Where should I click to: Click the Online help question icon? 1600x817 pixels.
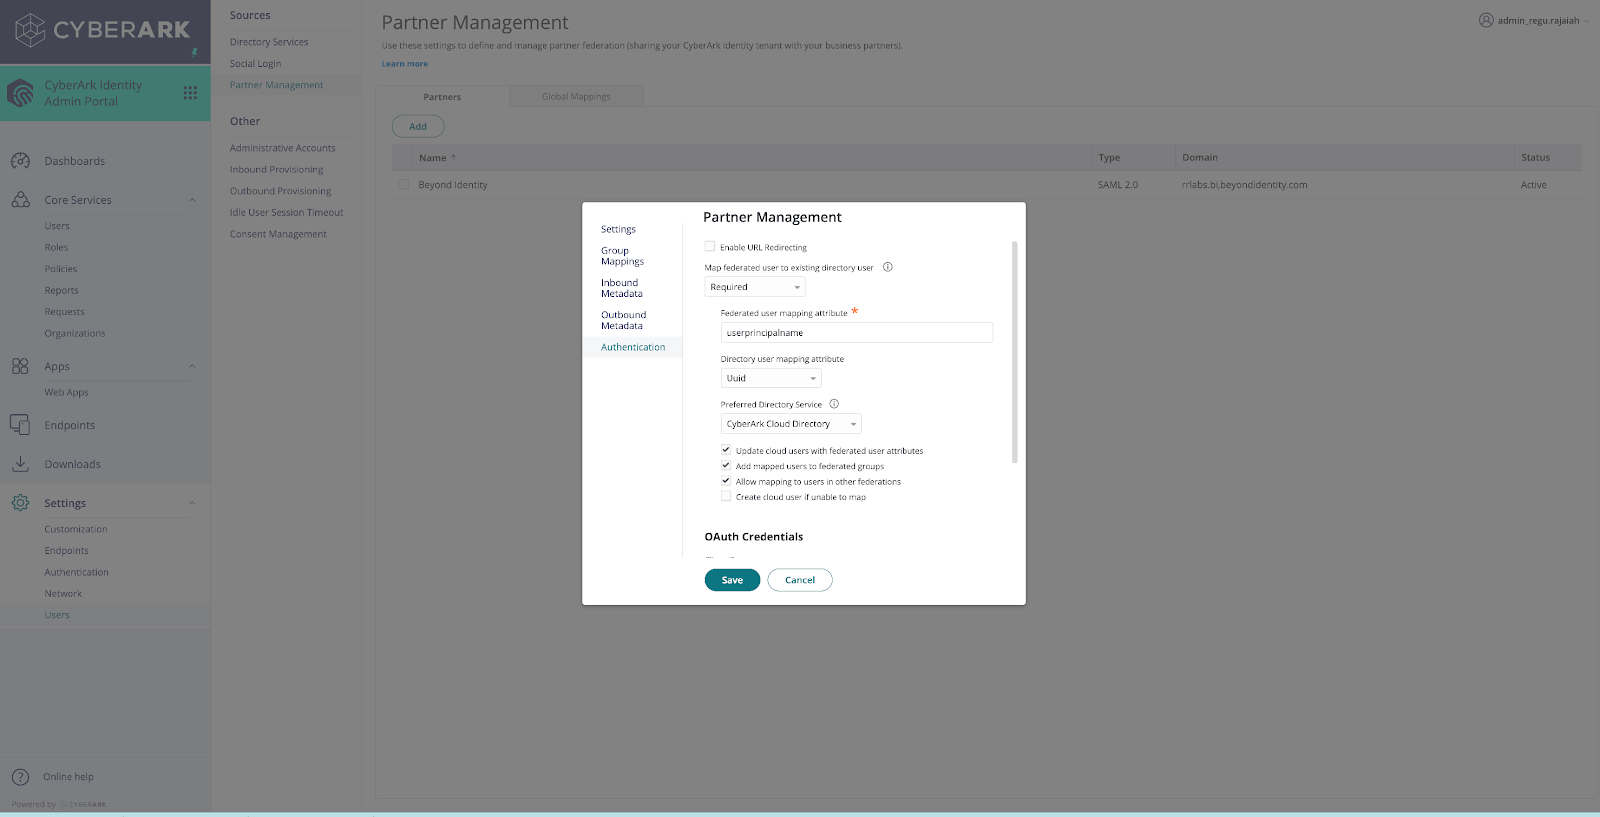(x=20, y=777)
